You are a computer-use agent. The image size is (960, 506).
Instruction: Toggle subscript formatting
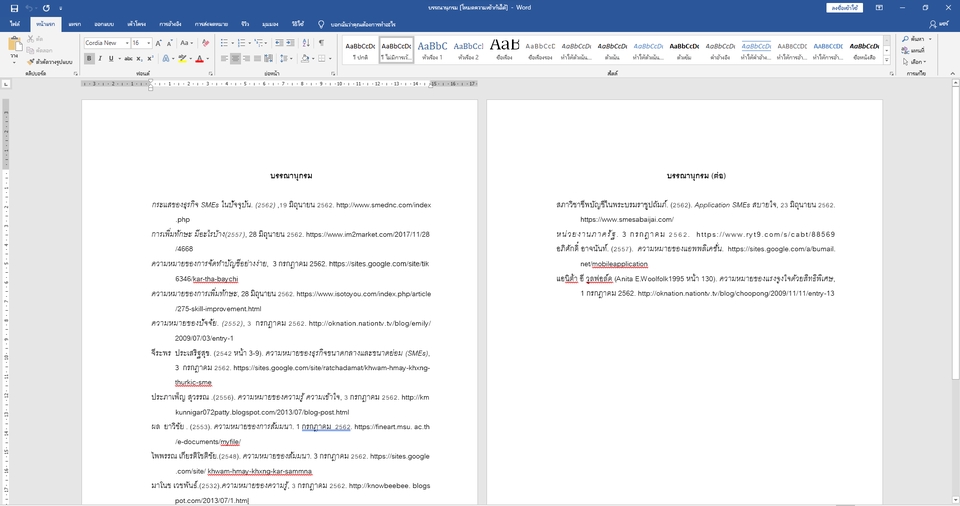click(x=139, y=59)
